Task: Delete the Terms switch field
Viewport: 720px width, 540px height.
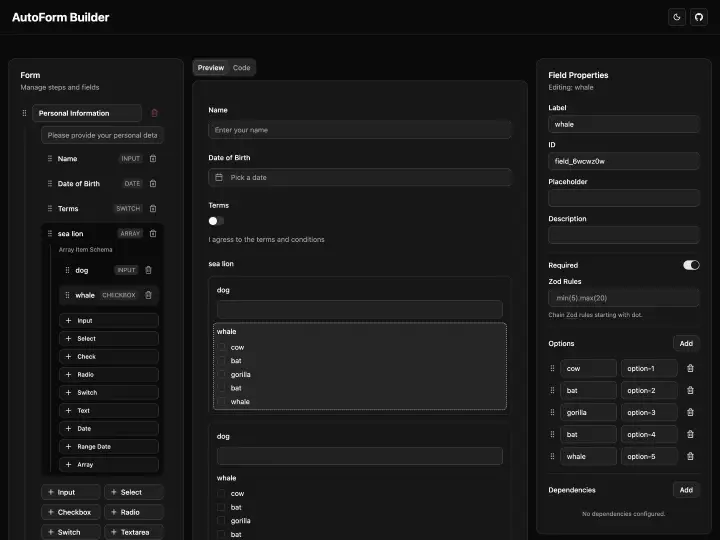Action: (x=153, y=208)
